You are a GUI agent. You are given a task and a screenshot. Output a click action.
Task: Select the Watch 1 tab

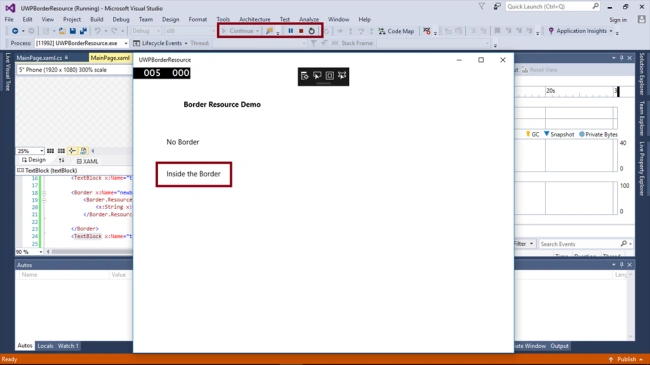[x=68, y=346]
